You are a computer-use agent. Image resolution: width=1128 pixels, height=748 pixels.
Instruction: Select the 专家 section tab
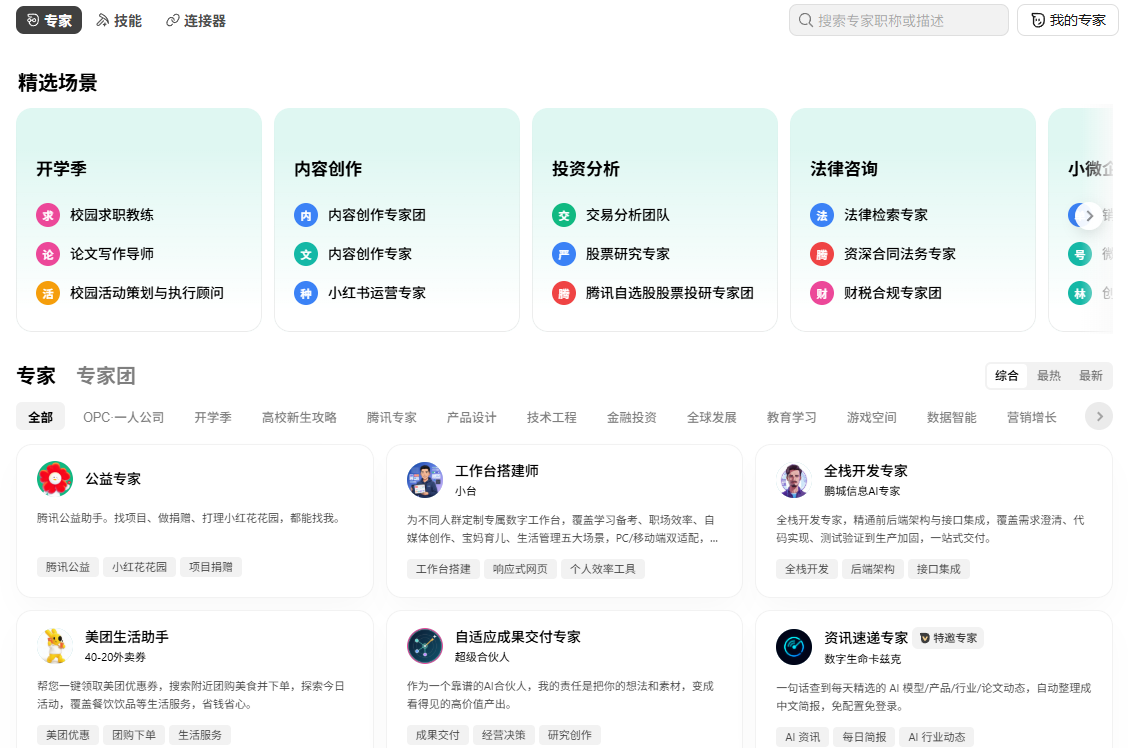pyautogui.click(x=36, y=375)
